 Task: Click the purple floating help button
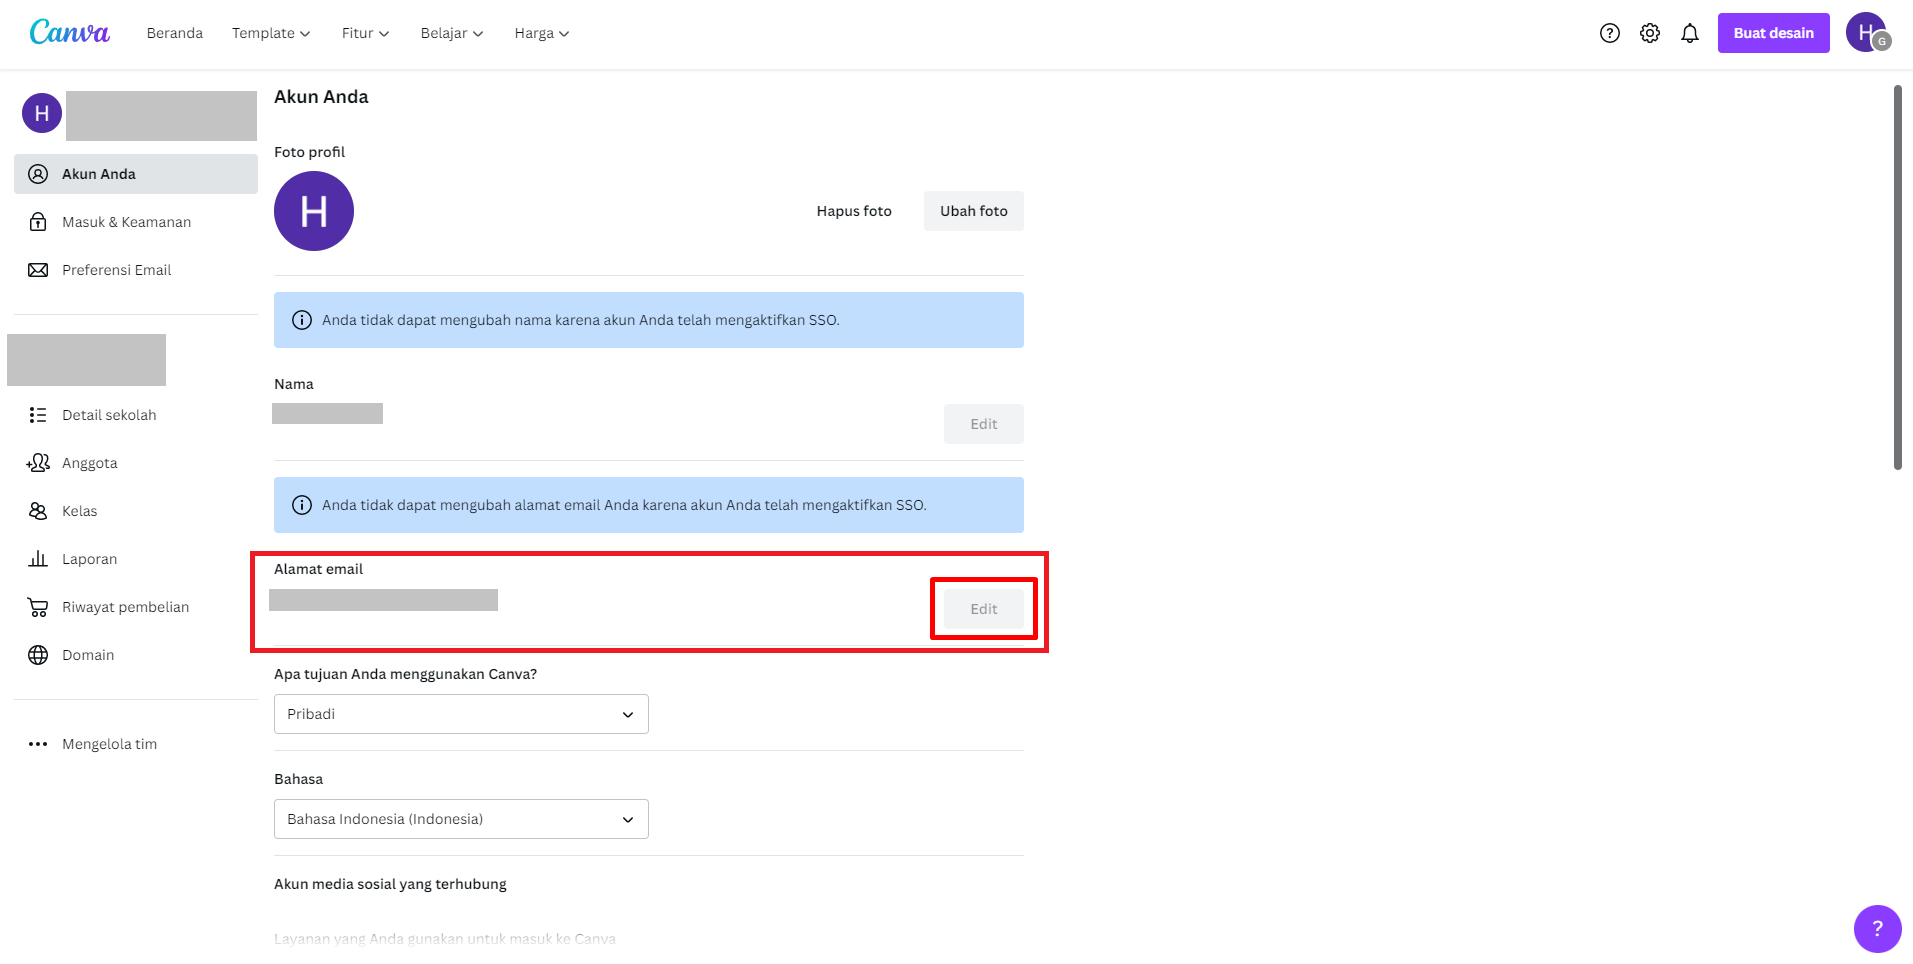pos(1876,929)
